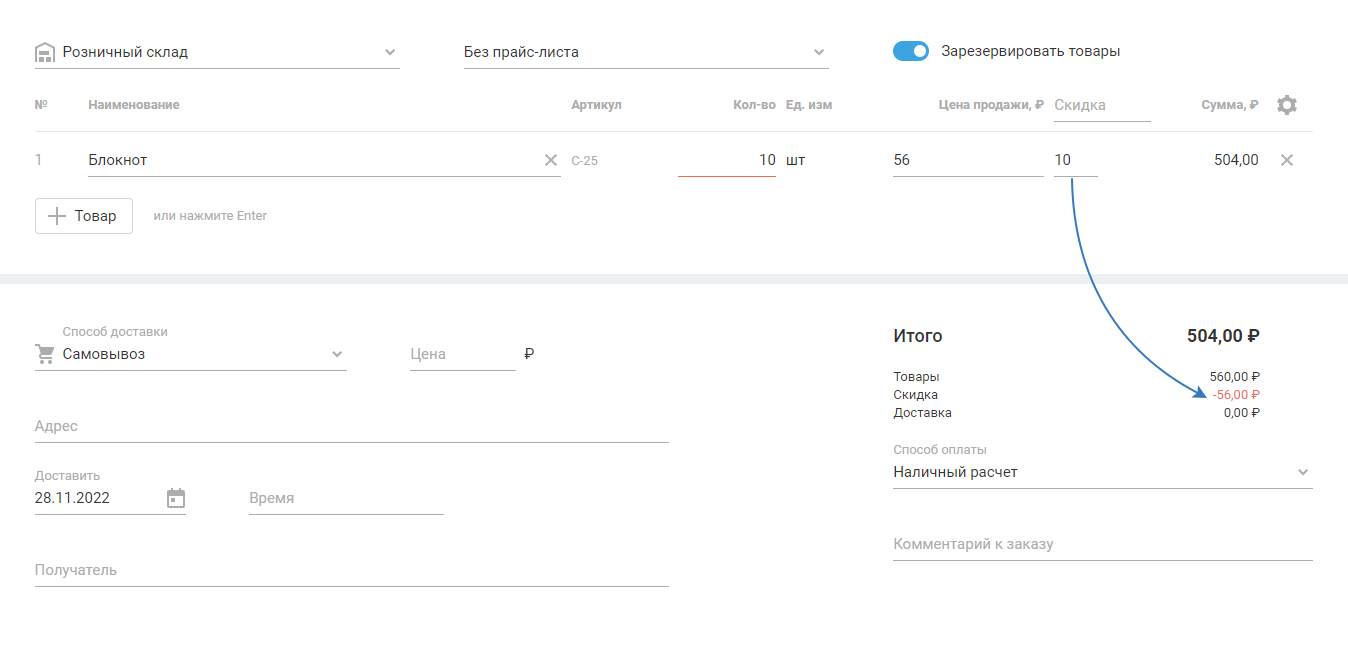Toggle Зарезервировать товары switch

(911, 51)
